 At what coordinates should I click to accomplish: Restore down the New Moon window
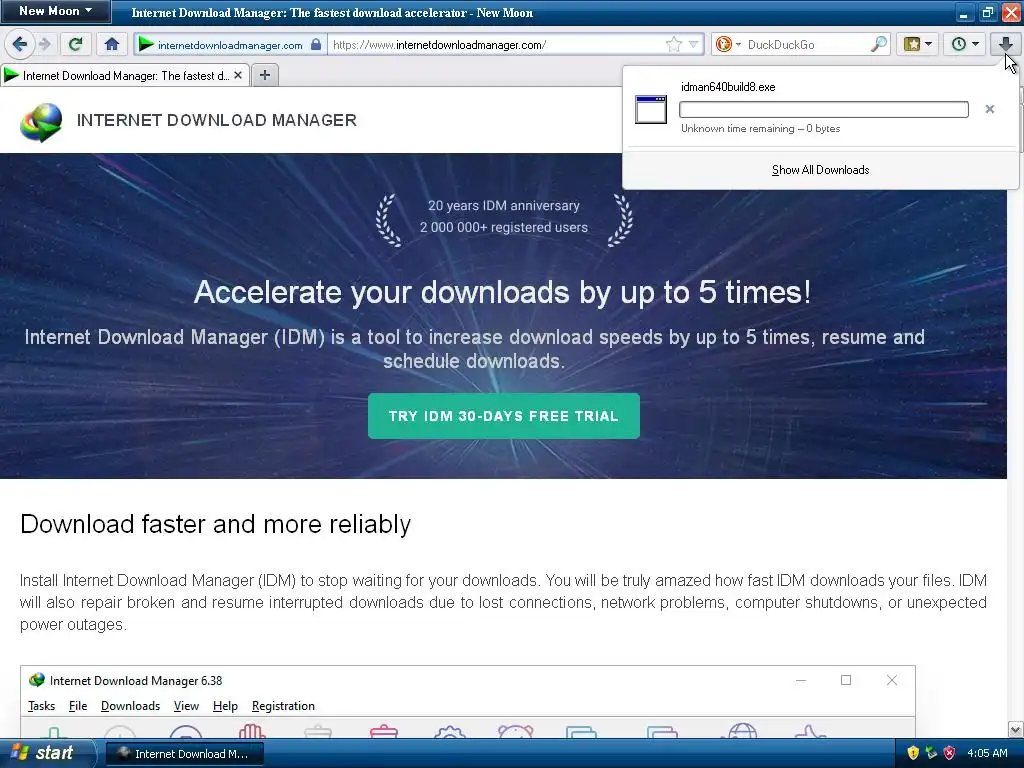pos(987,12)
